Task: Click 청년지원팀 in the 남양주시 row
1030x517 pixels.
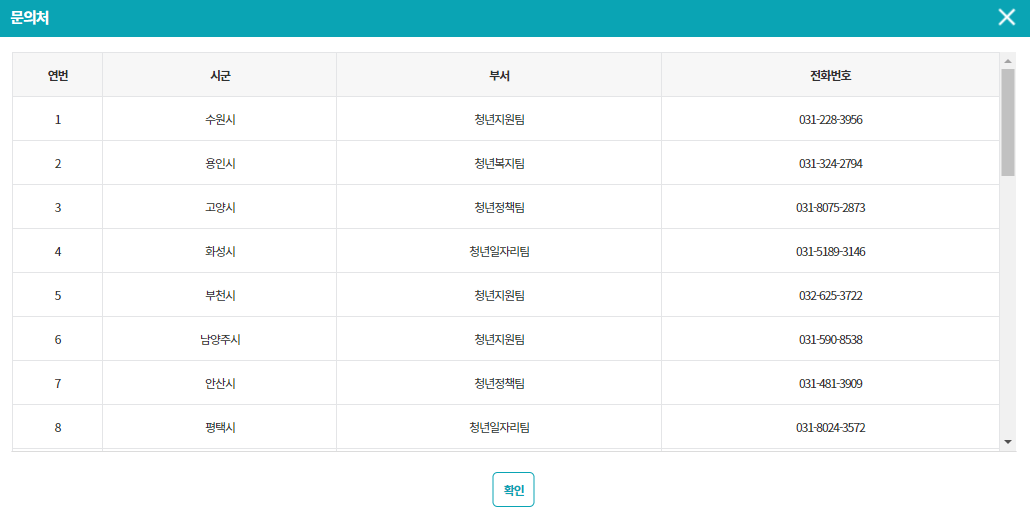Action: (499, 340)
